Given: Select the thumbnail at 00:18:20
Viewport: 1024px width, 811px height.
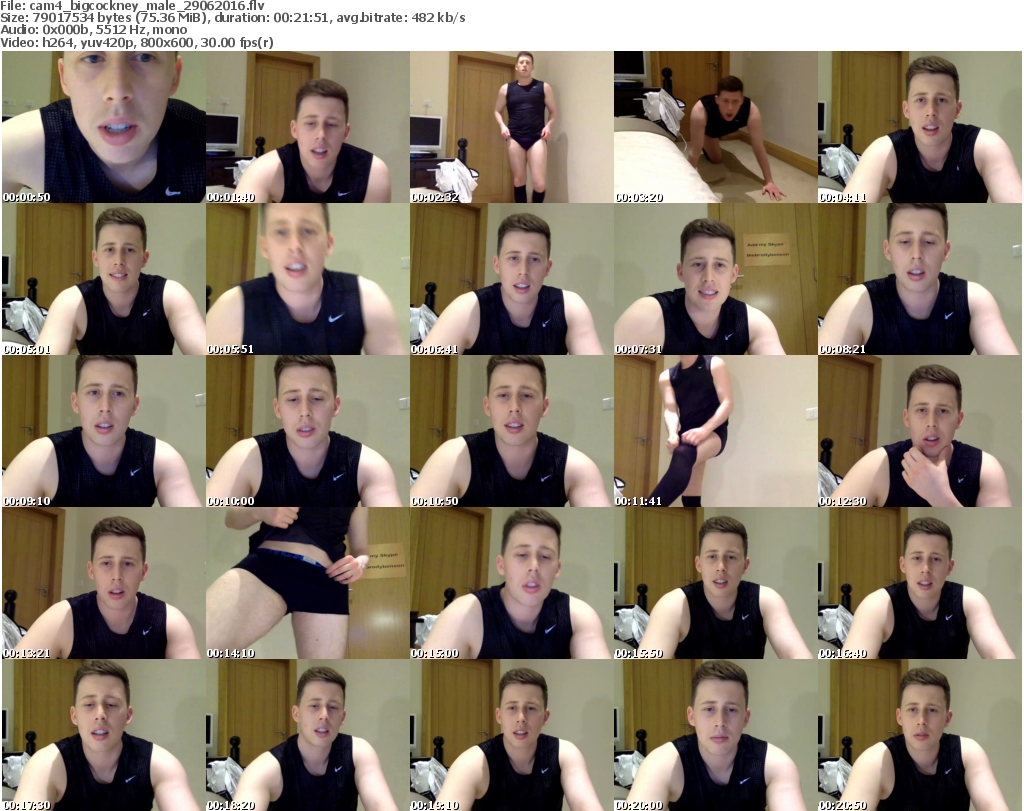Looking at the screenshot, I should pos(308,736).
